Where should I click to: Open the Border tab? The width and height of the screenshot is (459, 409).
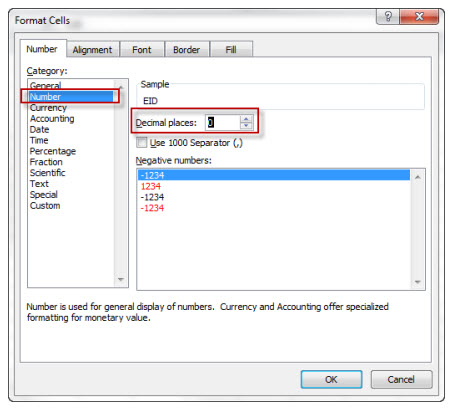click(x=186, y=50)
